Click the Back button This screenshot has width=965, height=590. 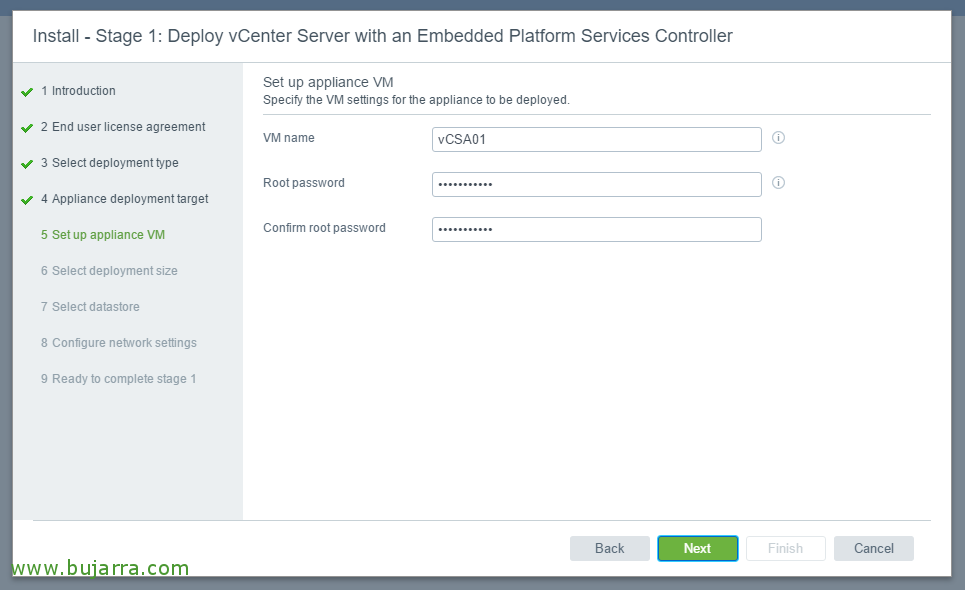coord(609,548)
